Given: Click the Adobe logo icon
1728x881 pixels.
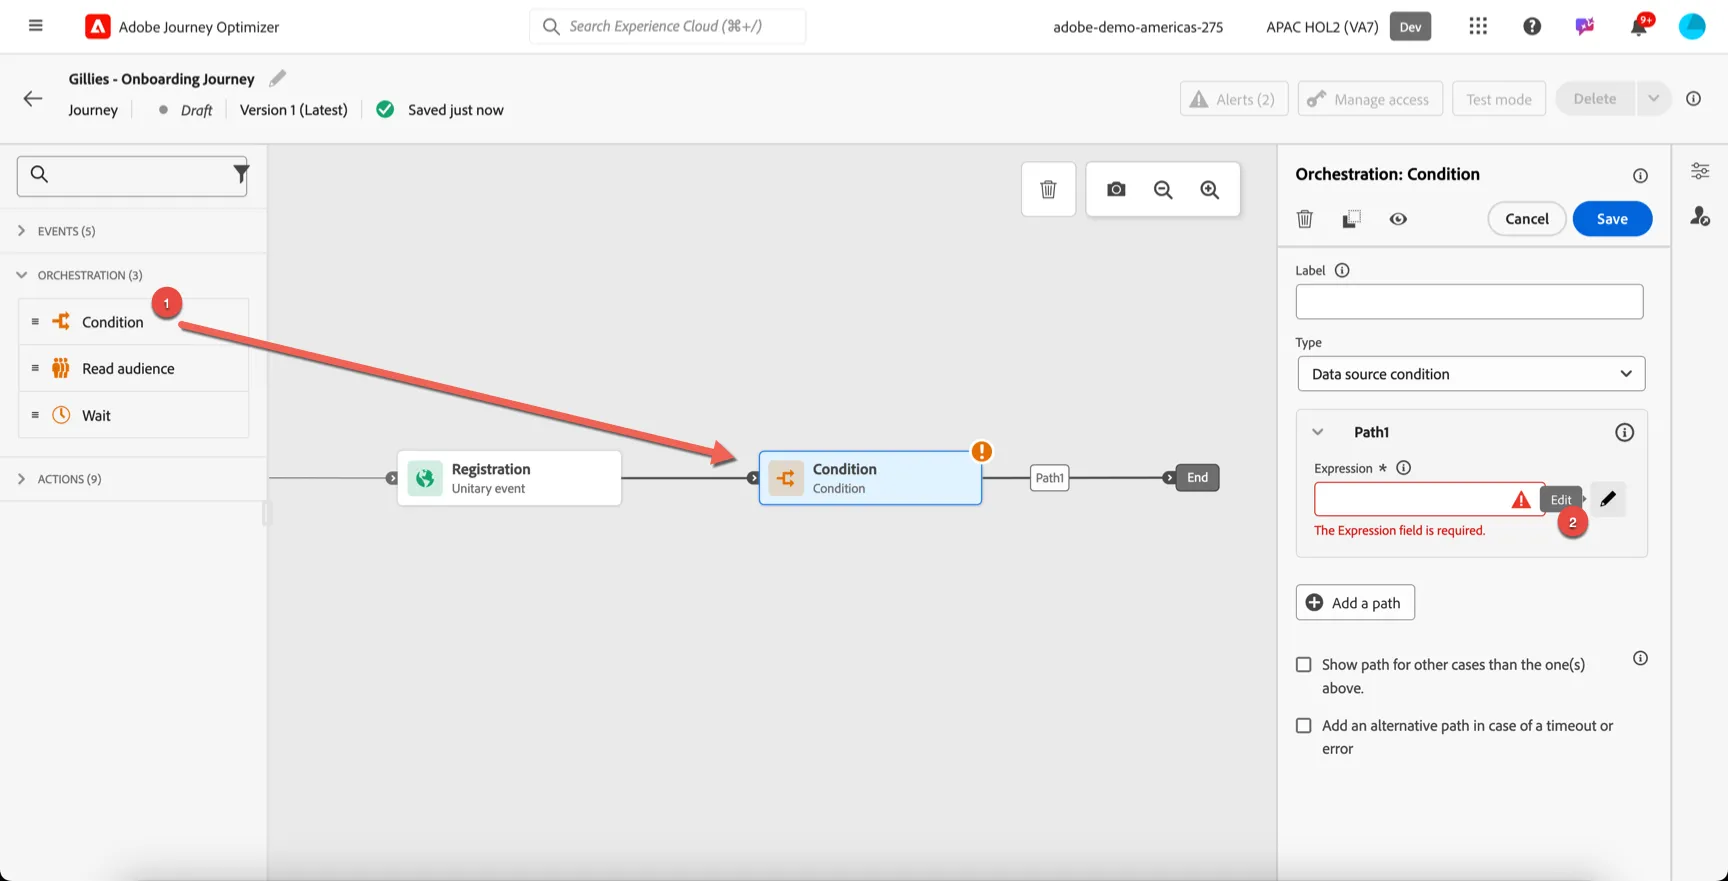Looking at the screenshot, I should 97,27.
